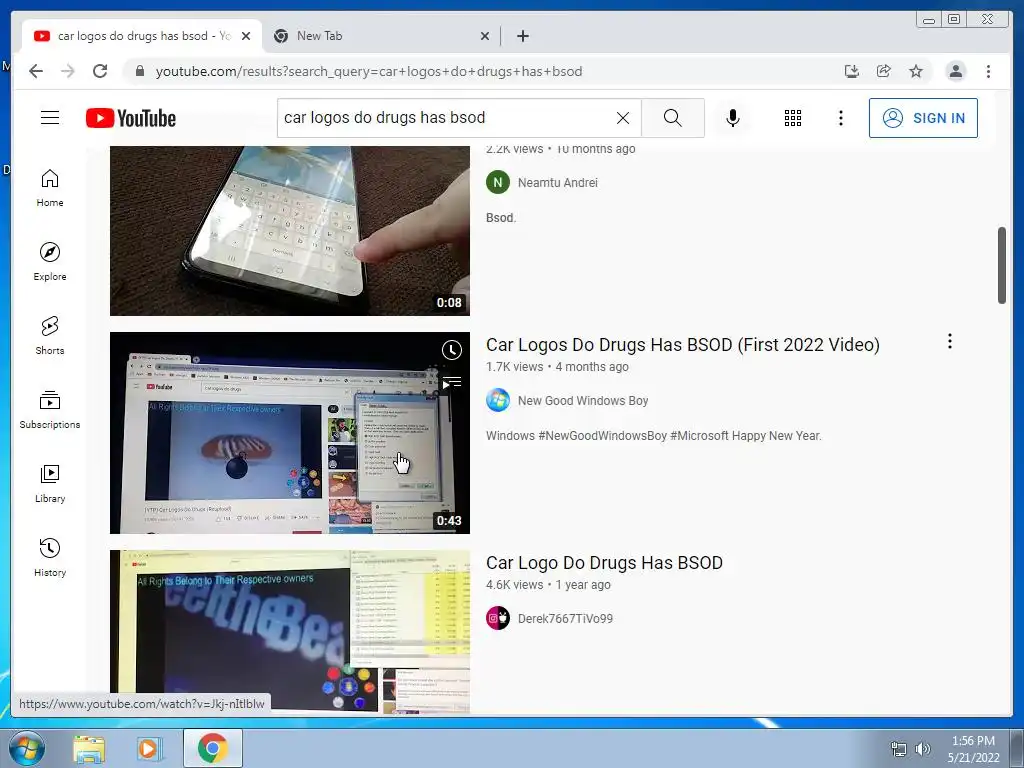This screenshot has width=1024, height=768.
Task: Visit the New Good Windows Boy channel
Action: [x=583, y=400]
